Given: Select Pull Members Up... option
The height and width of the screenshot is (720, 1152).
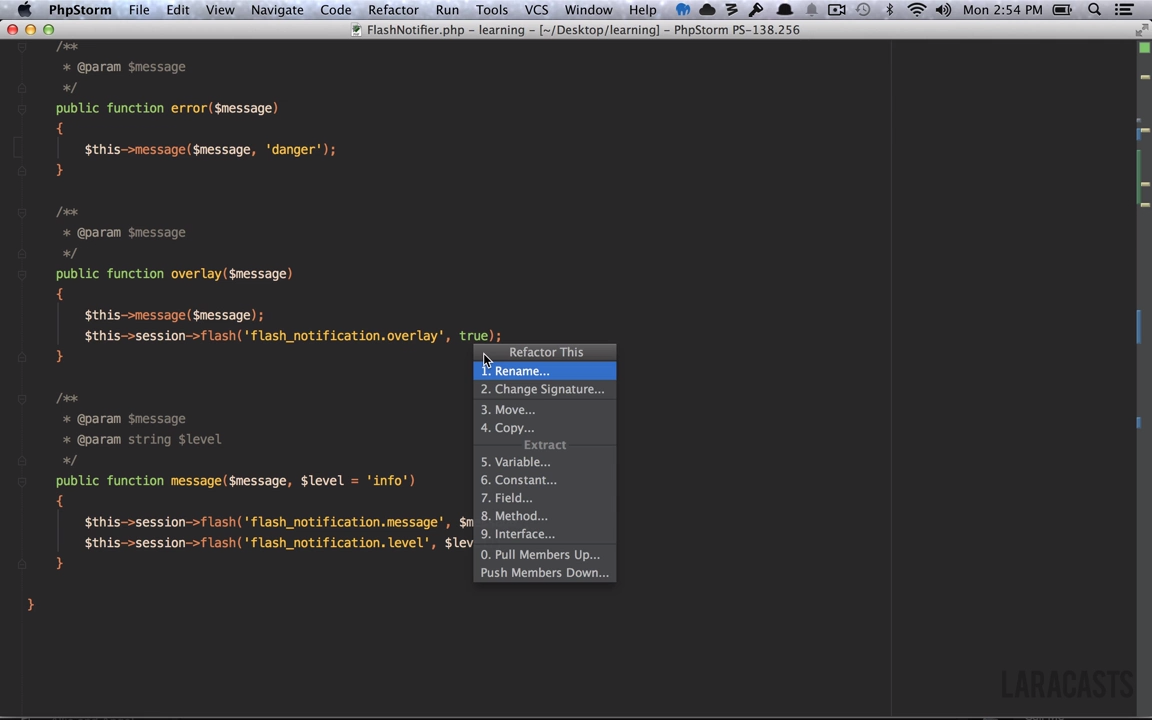Looking at the screenshot, I should click(x=544, y=555).
